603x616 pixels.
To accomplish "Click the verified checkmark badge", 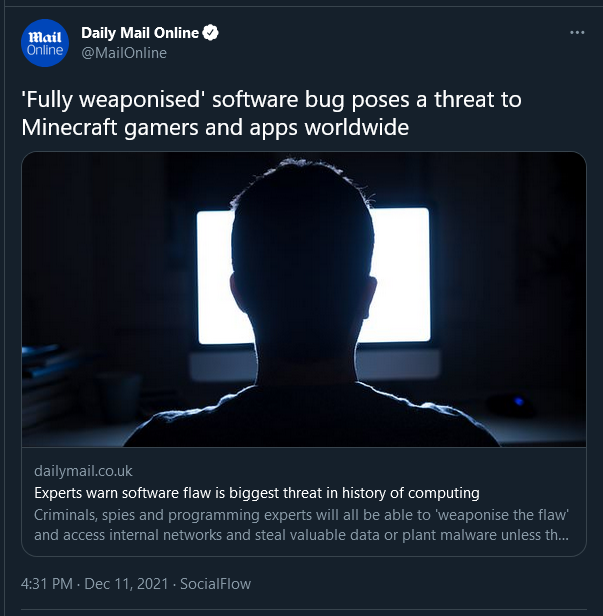I will coord(211,33).
